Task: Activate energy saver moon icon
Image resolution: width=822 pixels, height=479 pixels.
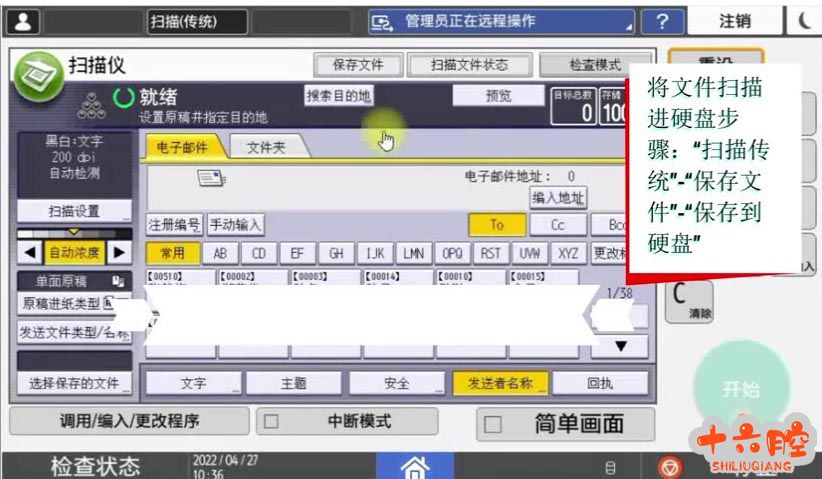Action: 807,21
